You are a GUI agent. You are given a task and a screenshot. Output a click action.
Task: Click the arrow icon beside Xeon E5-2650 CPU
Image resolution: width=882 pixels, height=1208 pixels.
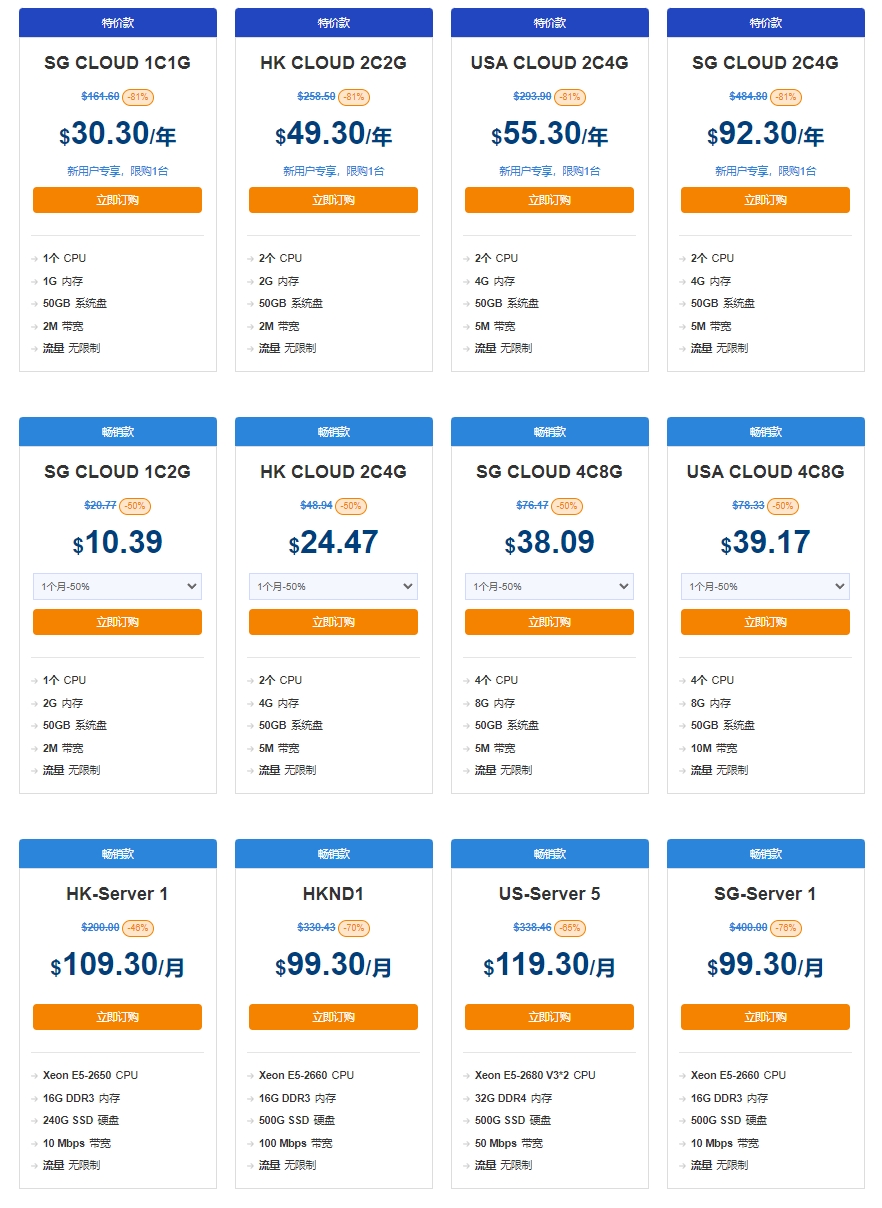[35, 1076]
